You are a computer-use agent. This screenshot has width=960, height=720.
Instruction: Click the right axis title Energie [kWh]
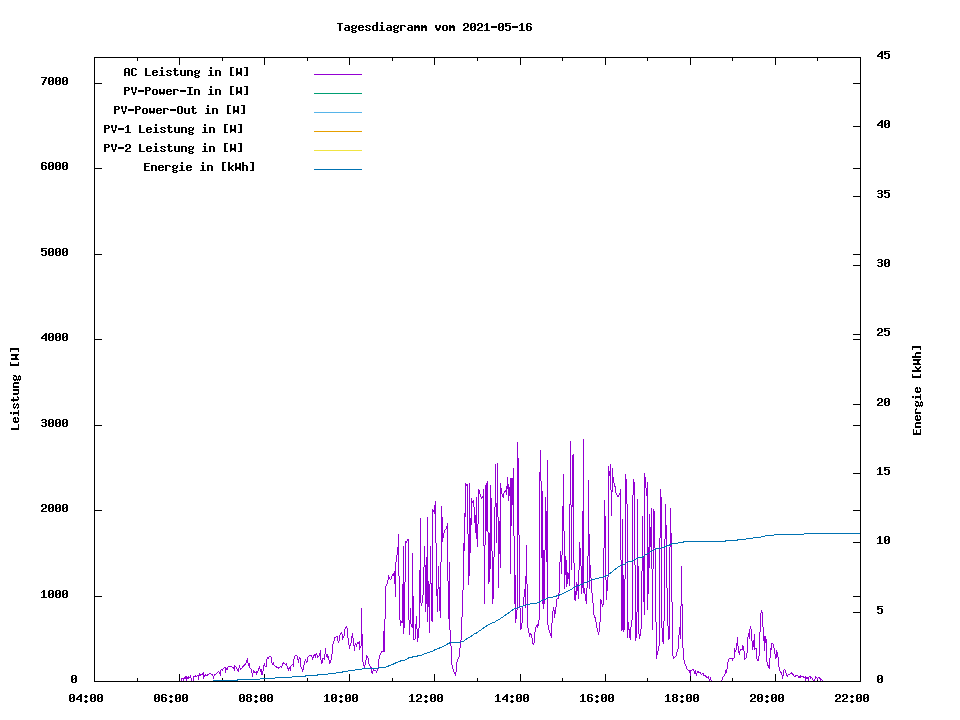(x=918, y=390)
